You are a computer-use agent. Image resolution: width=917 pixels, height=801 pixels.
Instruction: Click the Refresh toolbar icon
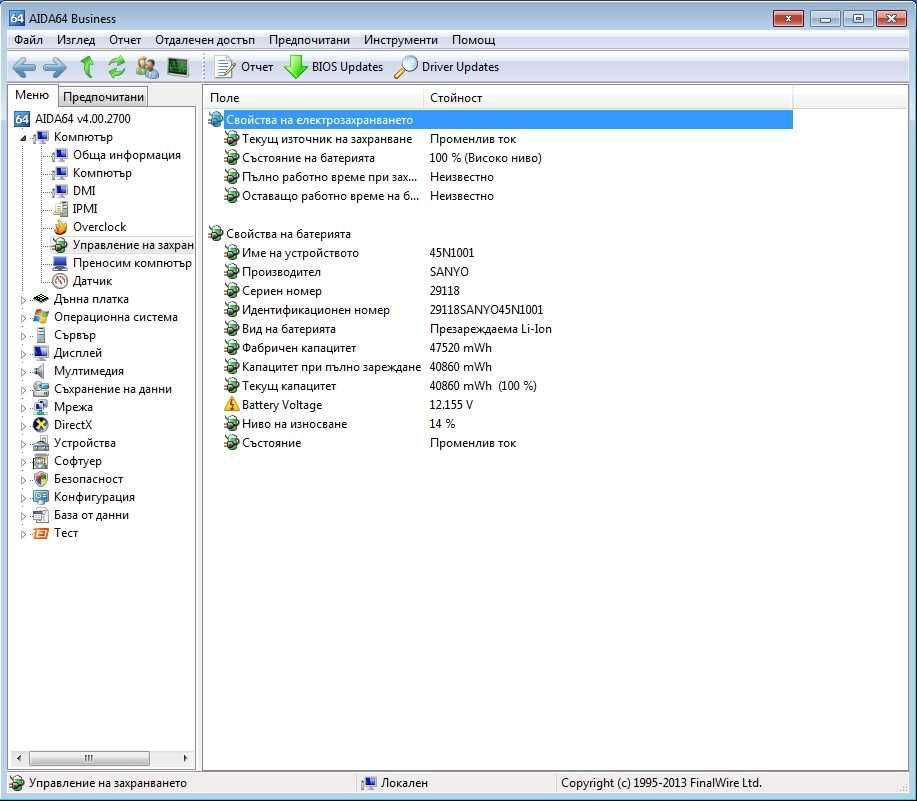point(116,67)
